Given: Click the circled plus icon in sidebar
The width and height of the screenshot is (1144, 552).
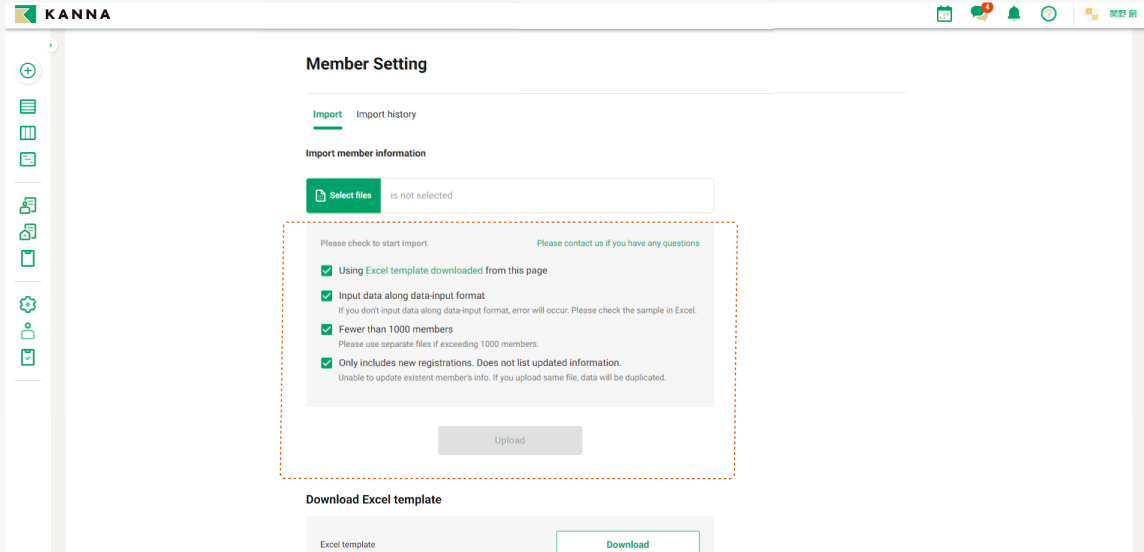Looking at the screenshot, I should 28,71.
